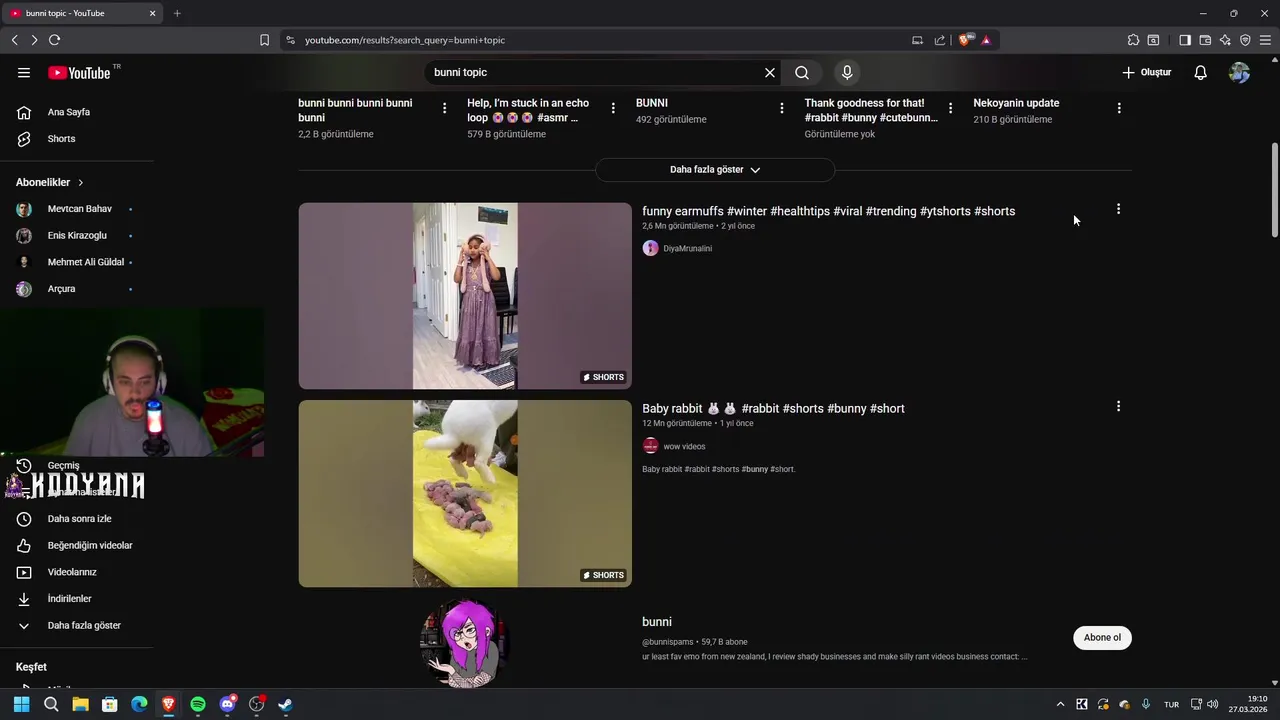The image size is (1280, 720).
Task: Run search with the magnifier button
Action: (802, 72)
